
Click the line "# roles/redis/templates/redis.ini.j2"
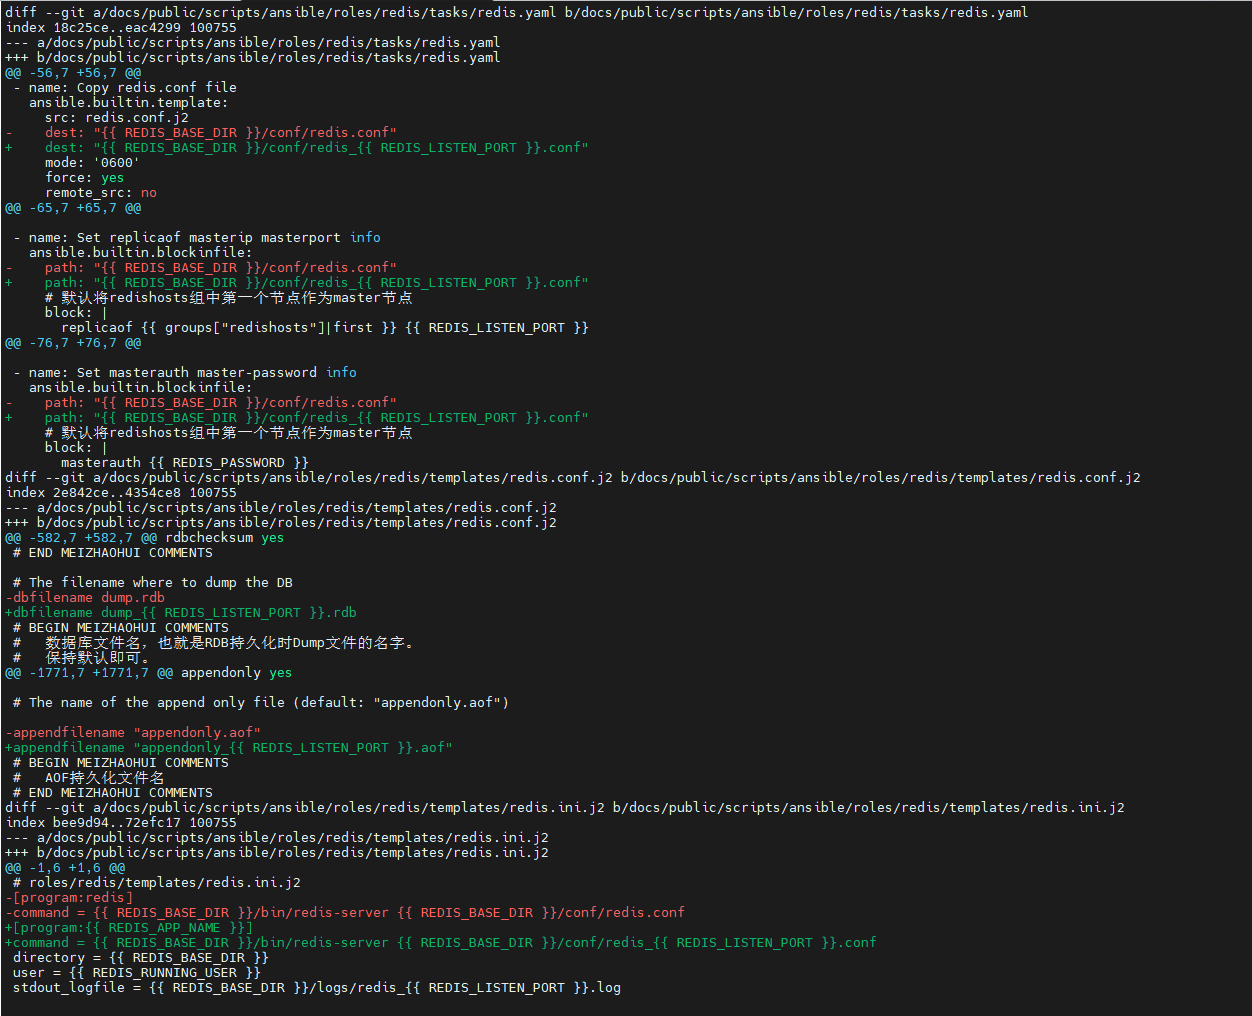click(x=157, y=882)
